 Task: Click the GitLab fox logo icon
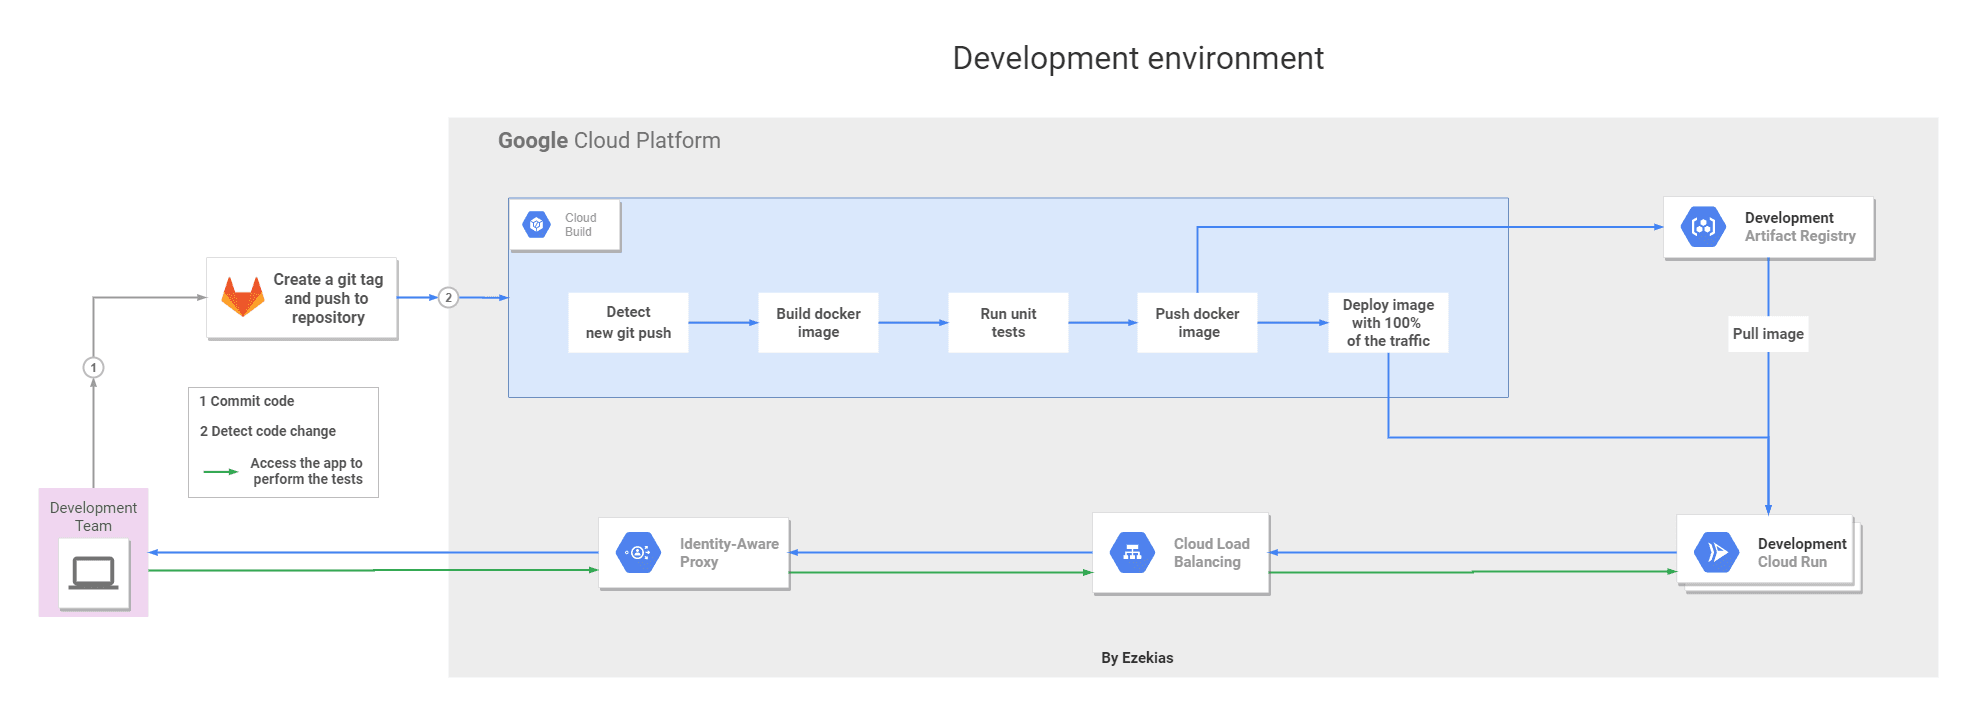pyautogui.click(x=243, y=297)
